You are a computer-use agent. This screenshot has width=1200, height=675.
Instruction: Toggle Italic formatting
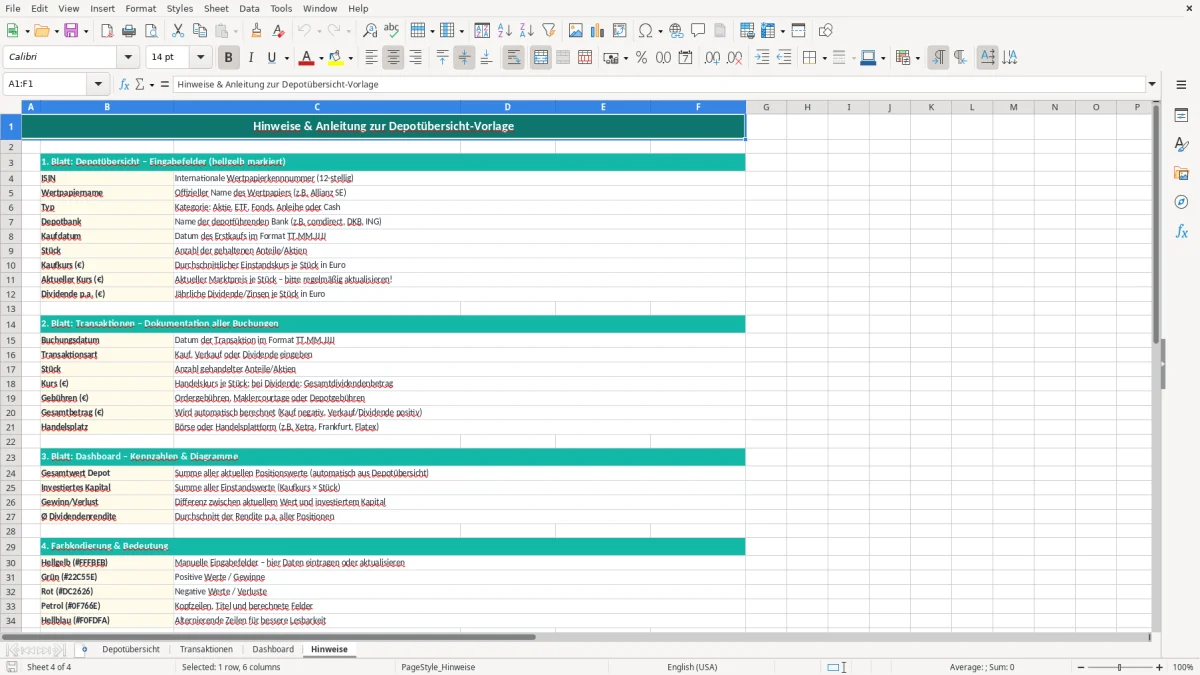tap(251, 58)
